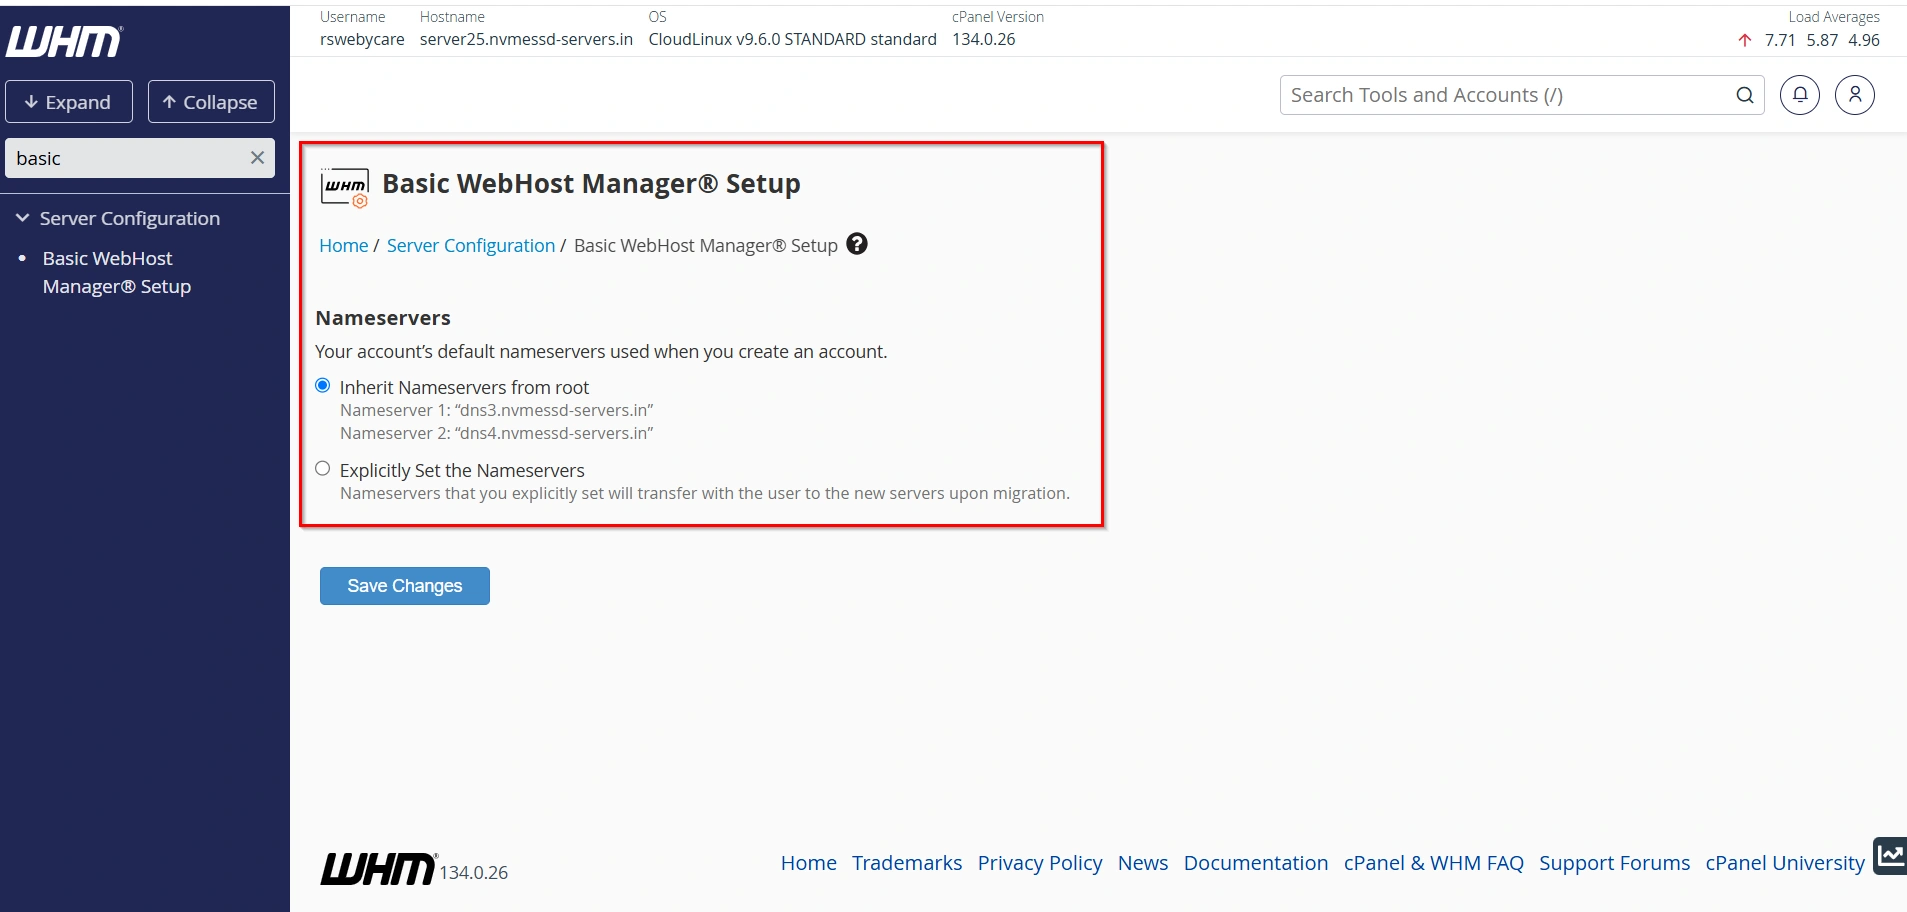1907x912 pixels.
Task: Click Nameserver 2 dns4.nvmessd-servers.in text
Action: click(497, 433)
